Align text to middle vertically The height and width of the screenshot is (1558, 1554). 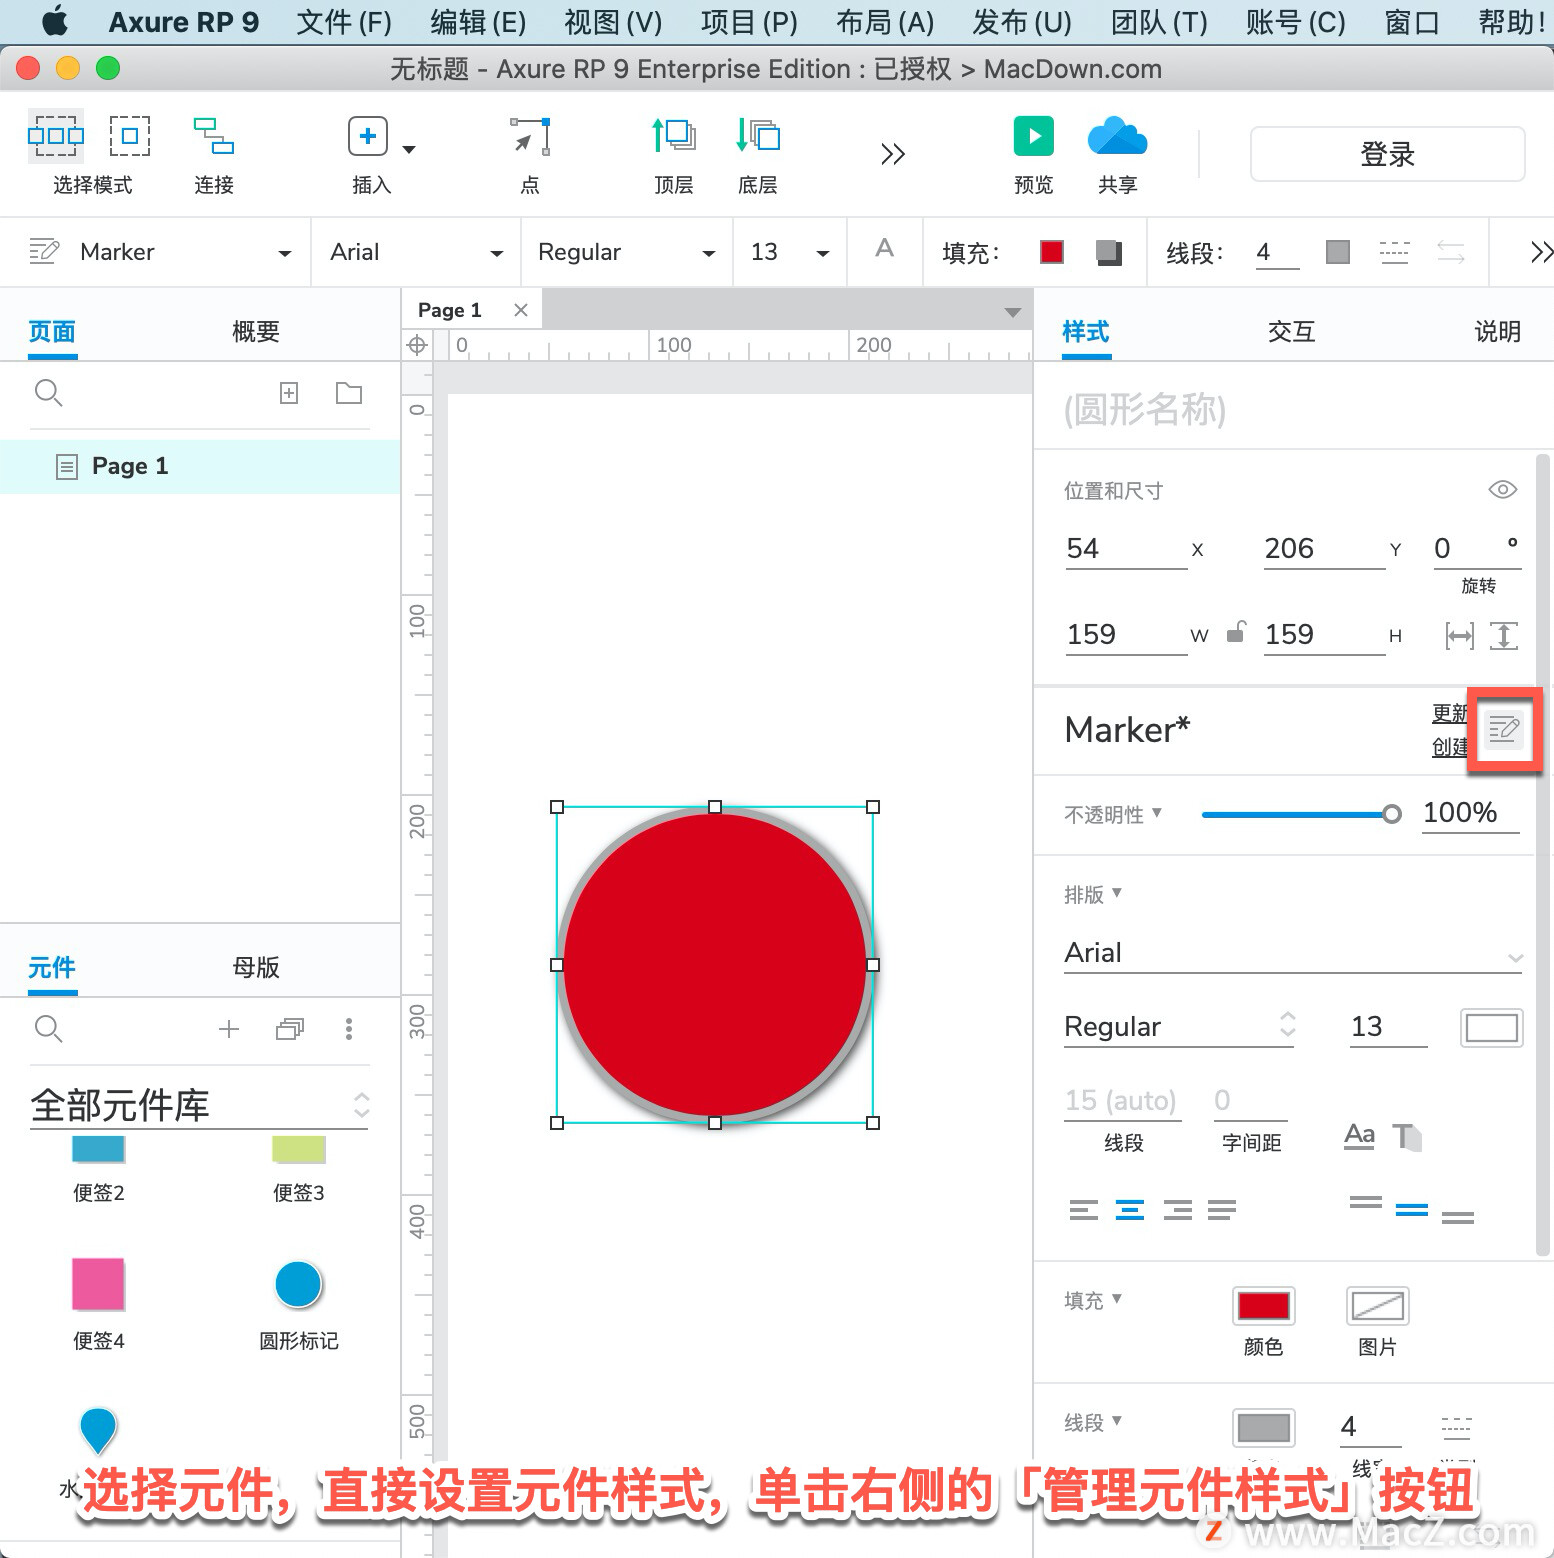[1412, 1210]
